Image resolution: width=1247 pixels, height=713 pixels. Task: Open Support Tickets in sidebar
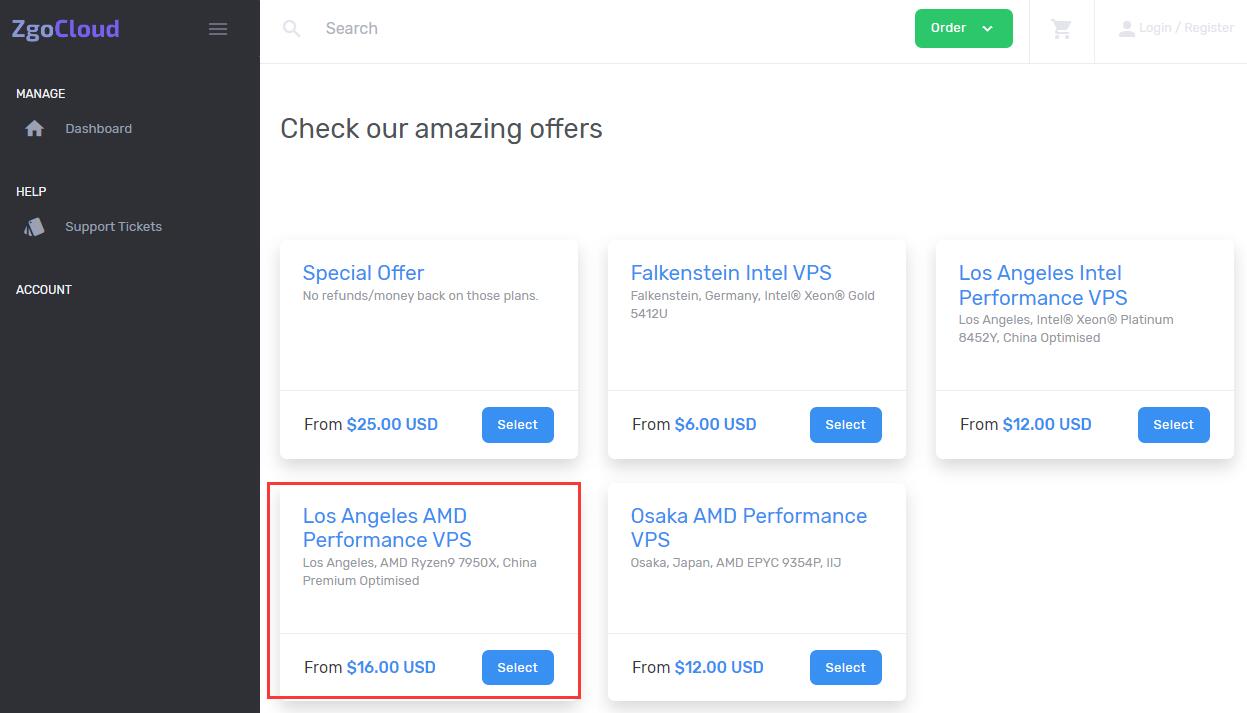113,227
